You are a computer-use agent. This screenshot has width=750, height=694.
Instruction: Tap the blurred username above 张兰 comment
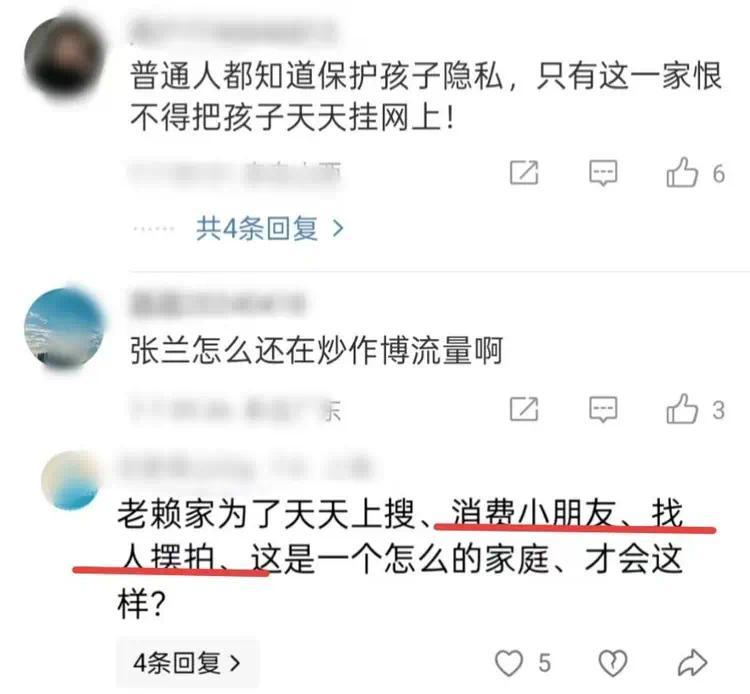coord(218,303)
